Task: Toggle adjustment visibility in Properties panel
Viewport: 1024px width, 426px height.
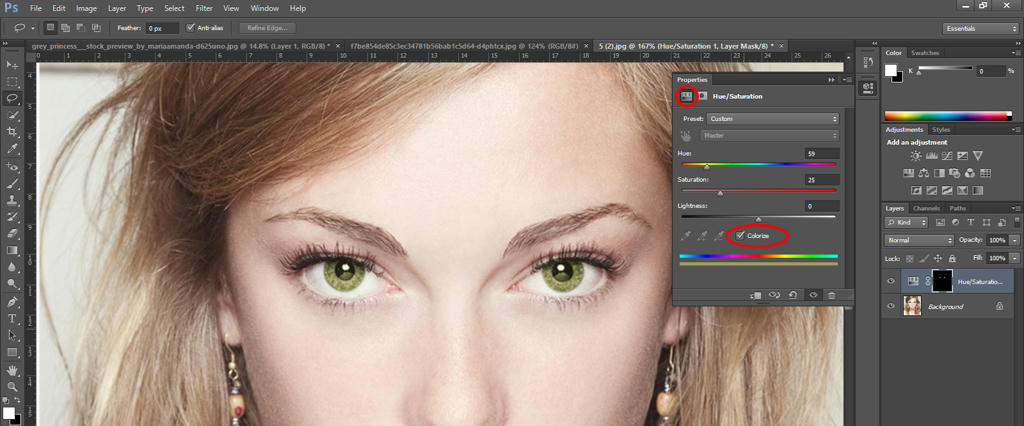Action: coord(813,295)
